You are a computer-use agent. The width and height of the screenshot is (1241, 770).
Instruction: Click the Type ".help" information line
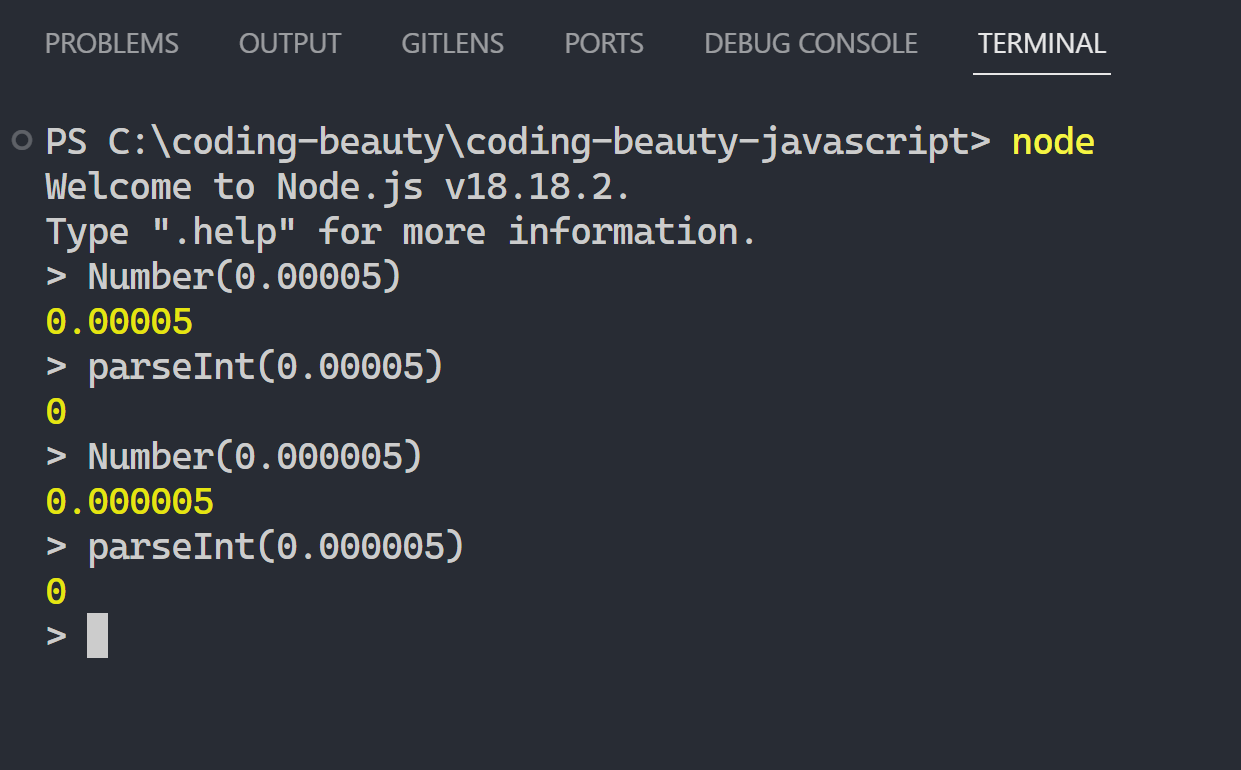[401, 232]
